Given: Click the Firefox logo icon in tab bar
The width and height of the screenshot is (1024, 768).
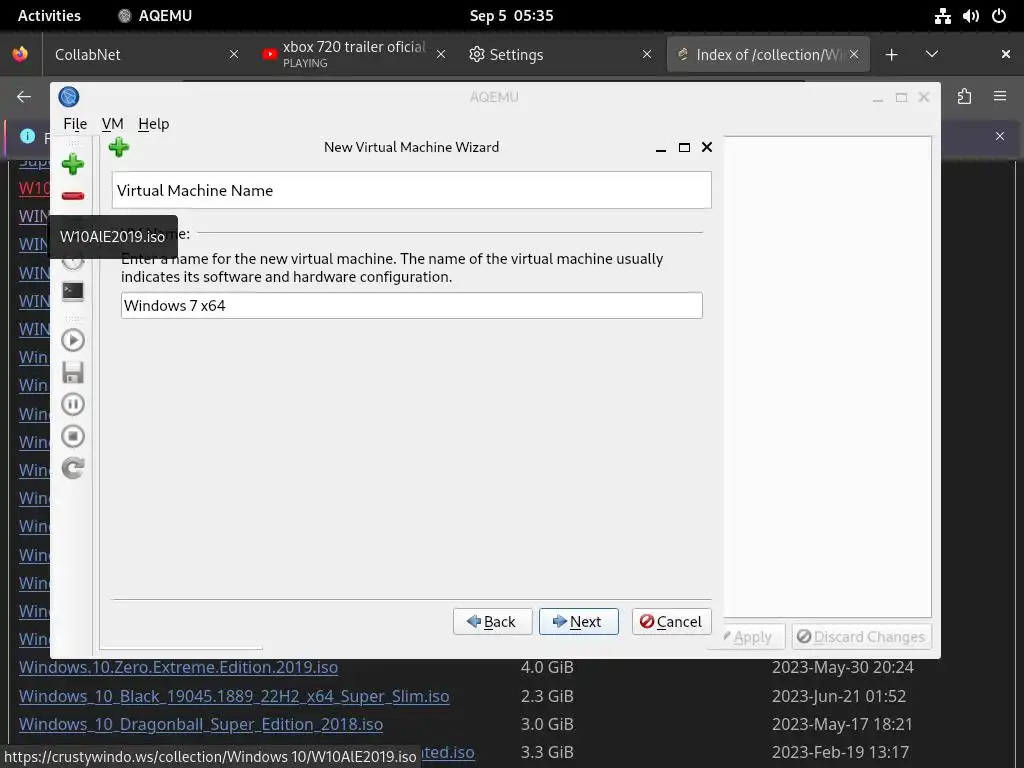Looking at the screenshot, I should point(20,54).
